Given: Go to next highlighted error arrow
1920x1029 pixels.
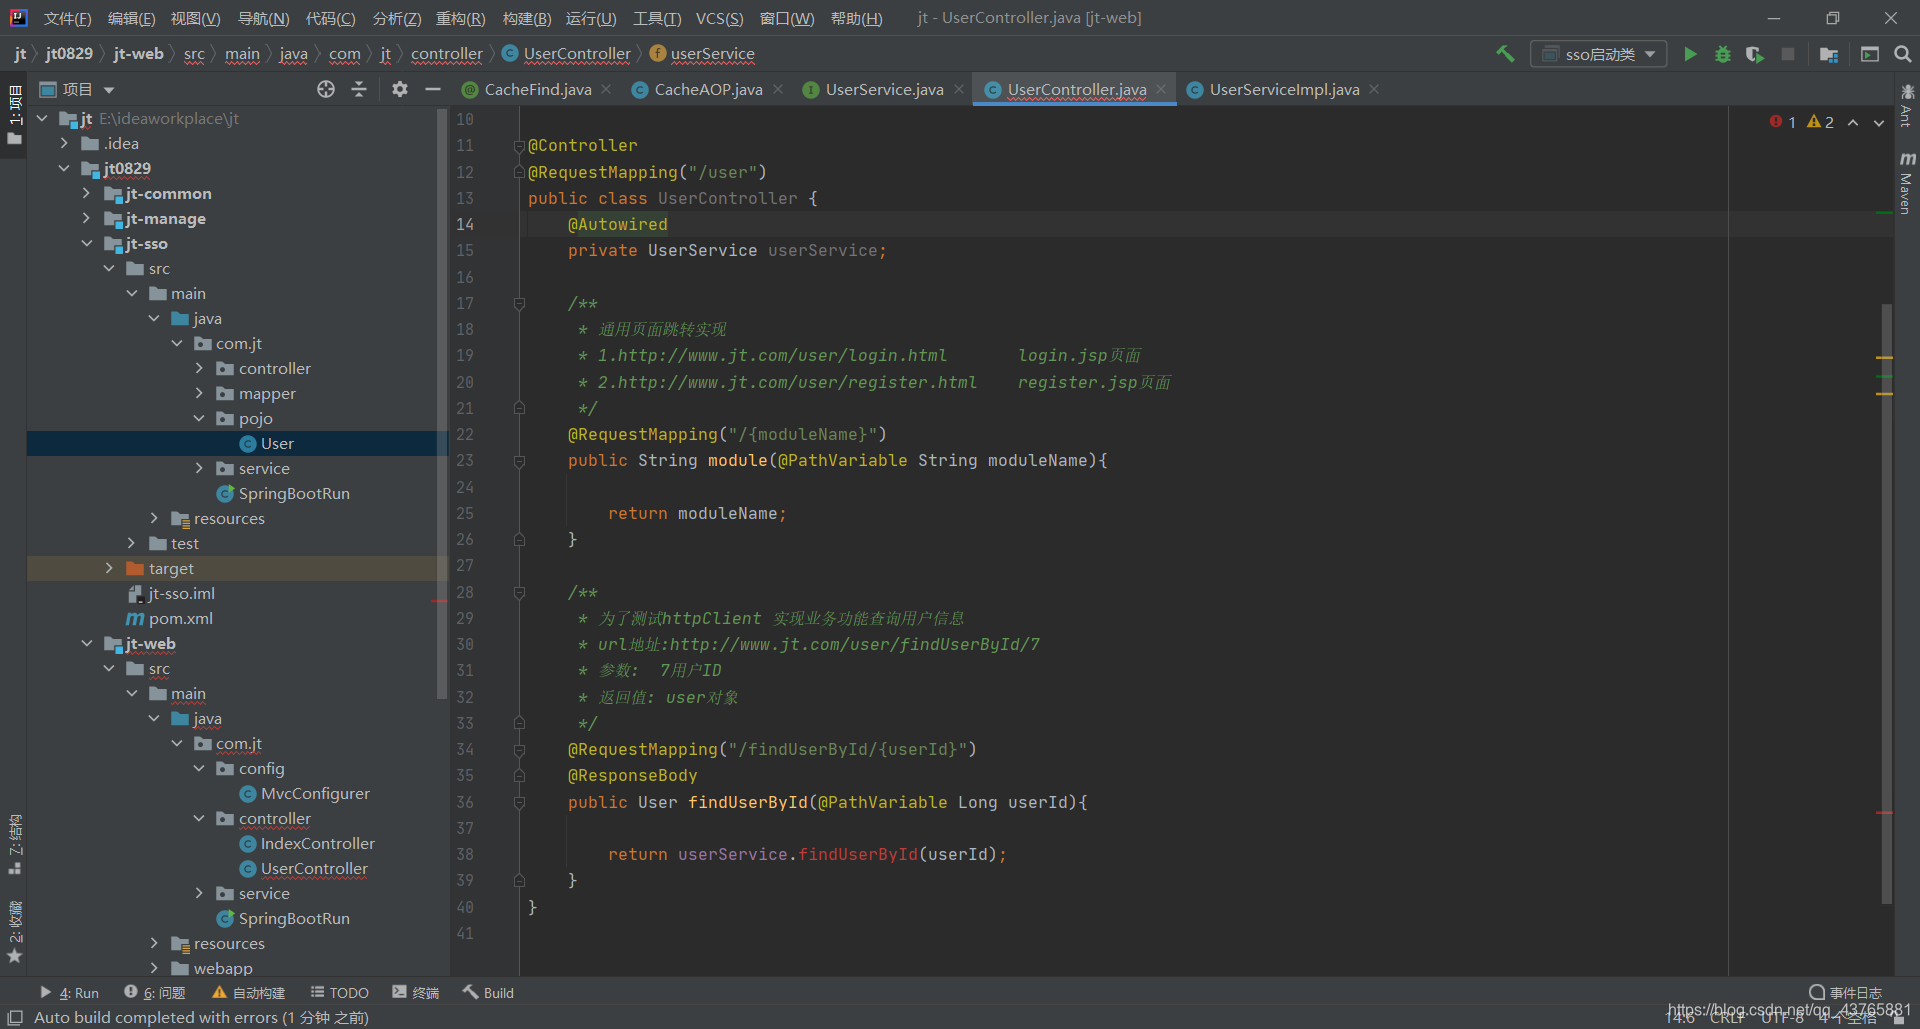Looking at the screenshot, I should click(1879, 122).
